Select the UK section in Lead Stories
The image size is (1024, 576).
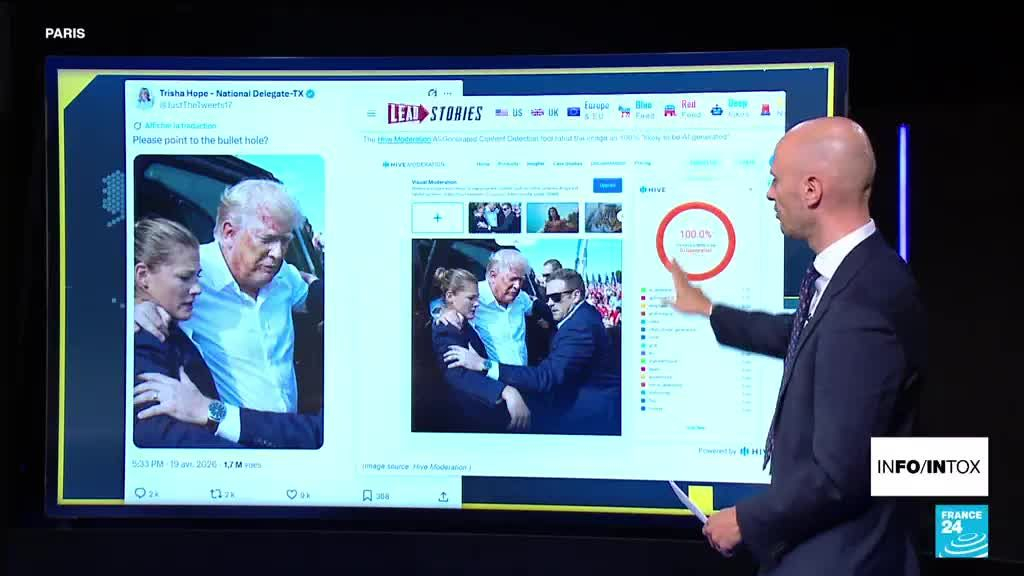pyautogui.click(x=545, y=113)
